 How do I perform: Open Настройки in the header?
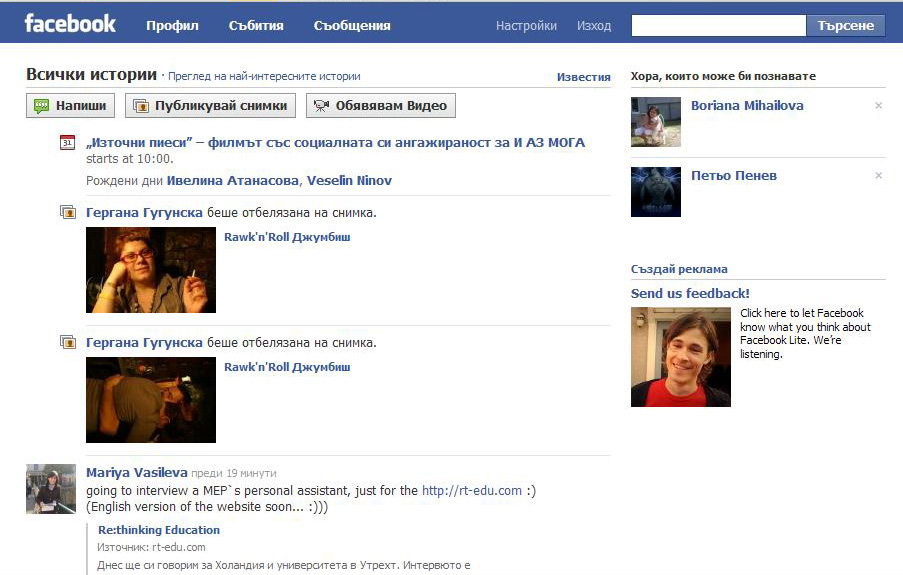click(526, 25)
